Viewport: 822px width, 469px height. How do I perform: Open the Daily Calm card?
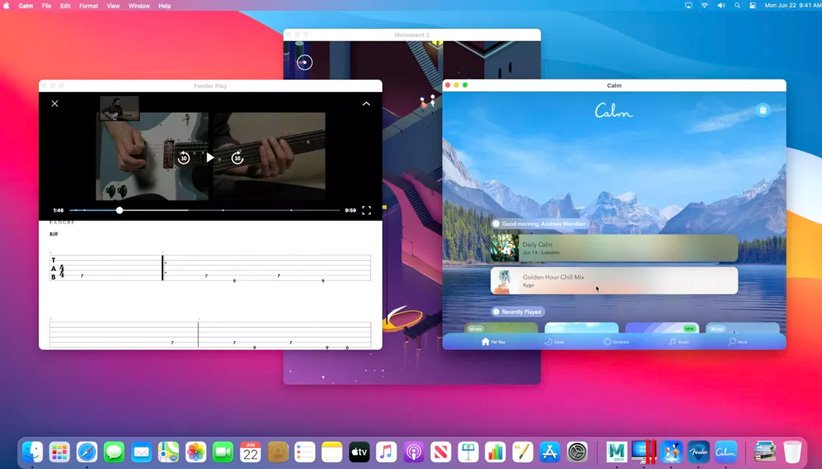[614, 248]
